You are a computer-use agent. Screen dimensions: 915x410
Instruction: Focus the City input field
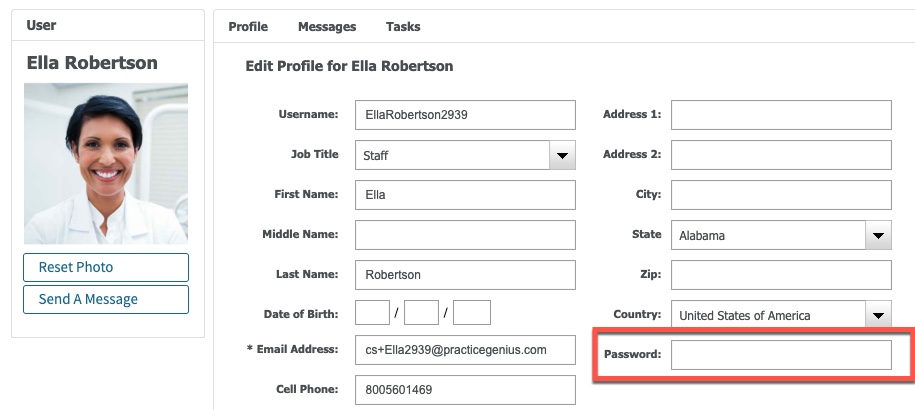click(x=780, y=195)
